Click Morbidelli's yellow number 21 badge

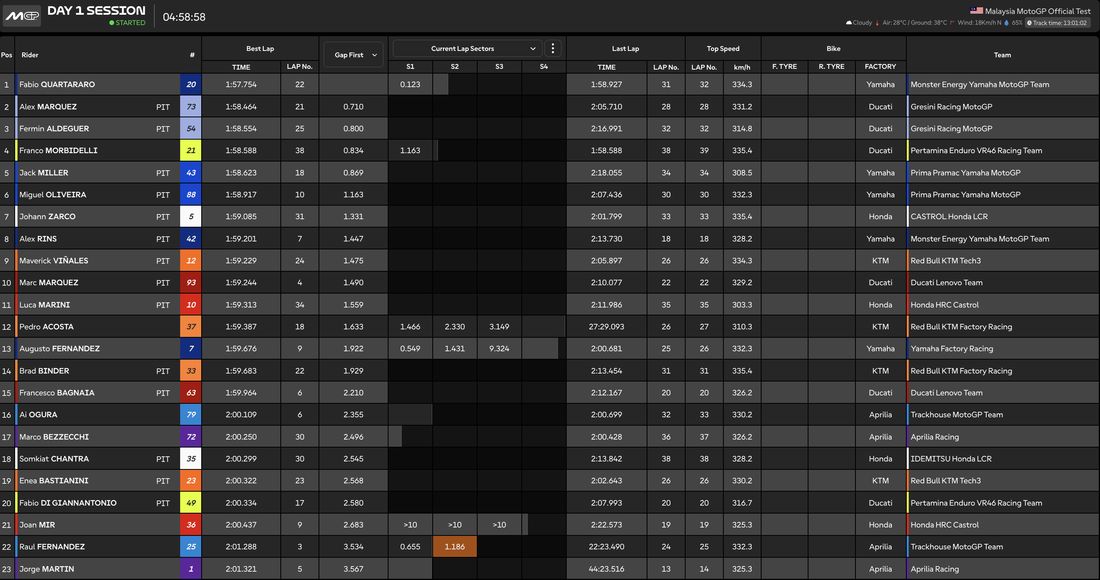tap(191, 150)
